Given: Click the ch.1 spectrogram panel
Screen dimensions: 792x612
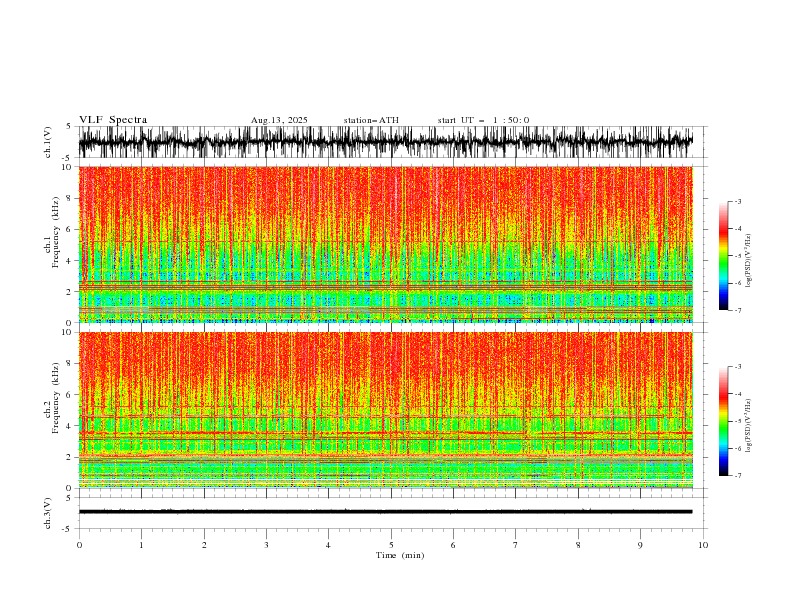Looking at the screenshot, I should click(x=386, y=244).
